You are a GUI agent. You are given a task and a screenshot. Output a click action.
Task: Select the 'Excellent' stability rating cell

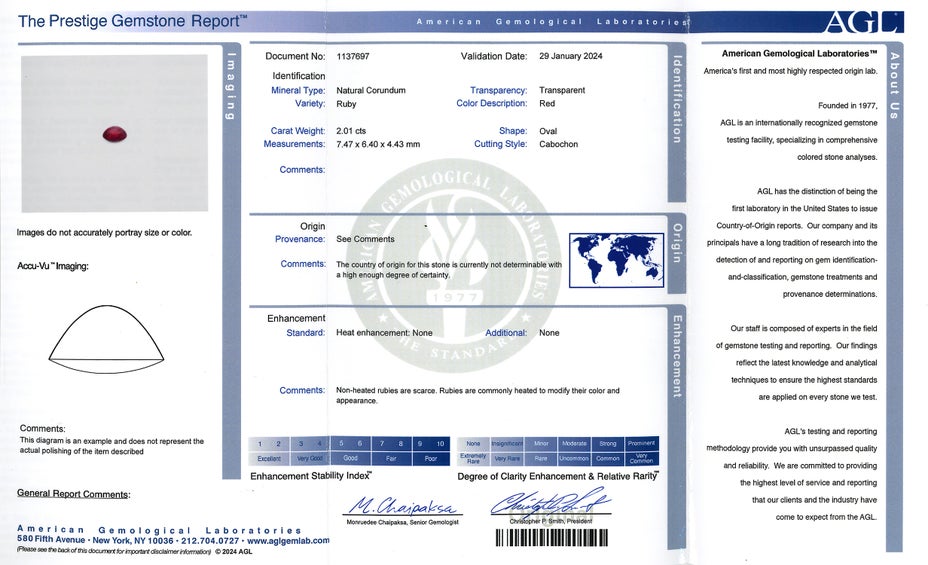point(269,459)
